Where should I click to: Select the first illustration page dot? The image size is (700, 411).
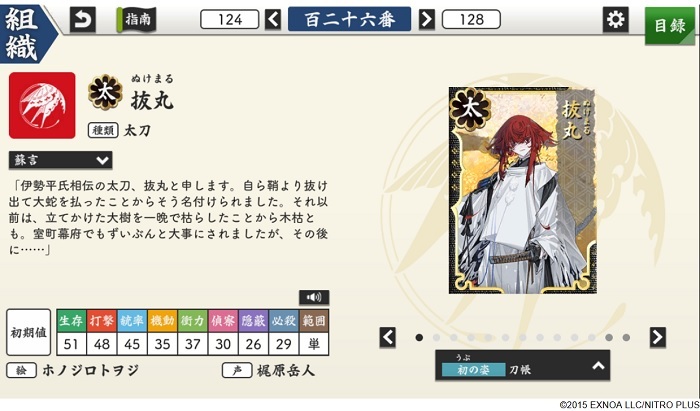(419, 337)
